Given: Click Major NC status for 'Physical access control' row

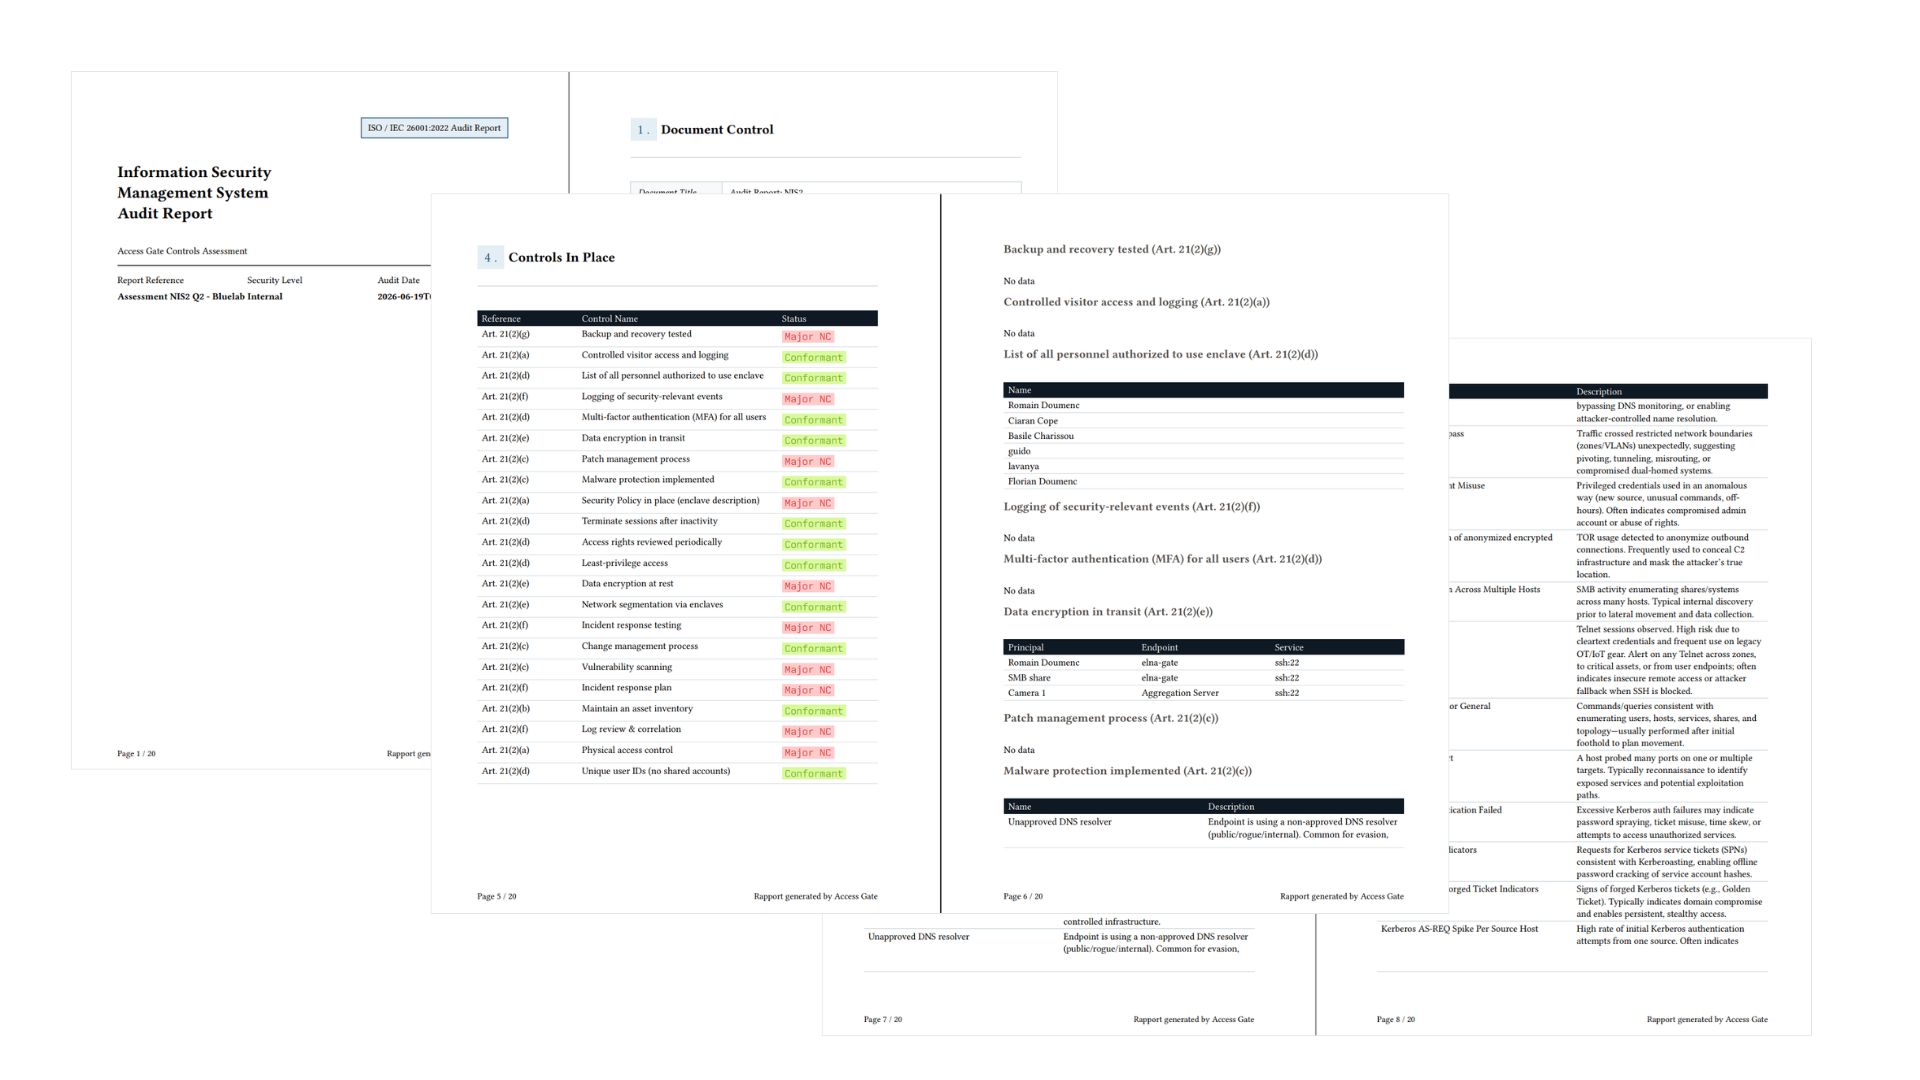Looking at the screenshot, I should click(808, 753).
